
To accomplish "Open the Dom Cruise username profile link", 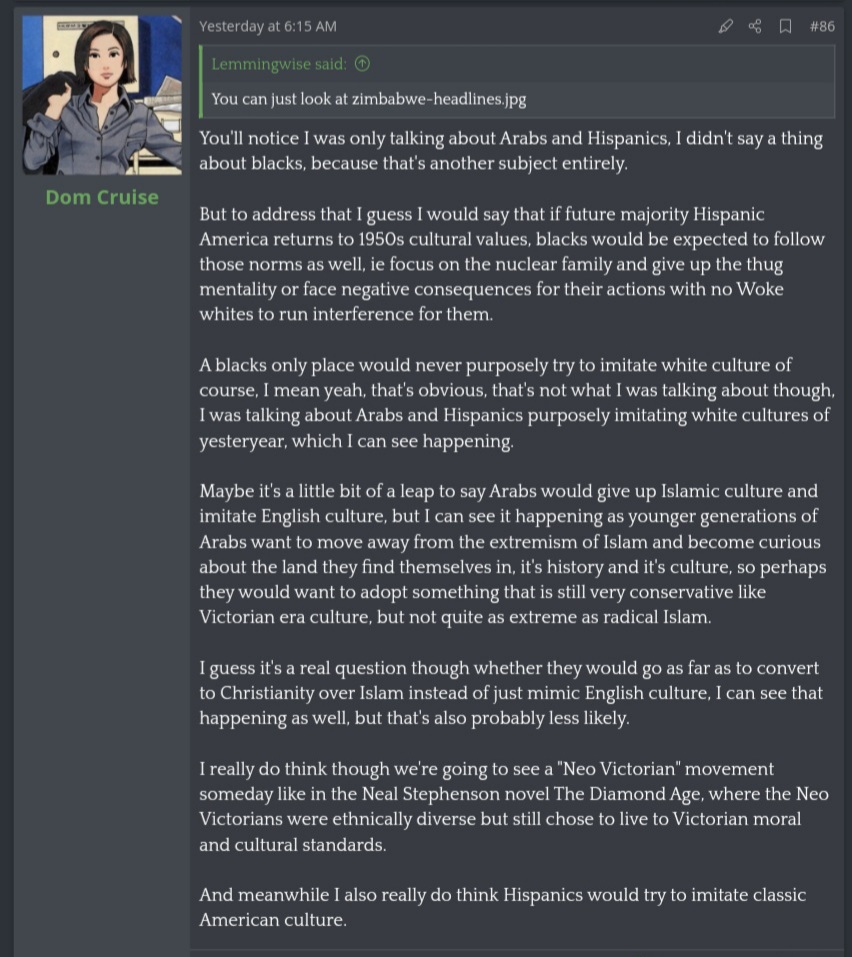I will (x=102, y=197).
